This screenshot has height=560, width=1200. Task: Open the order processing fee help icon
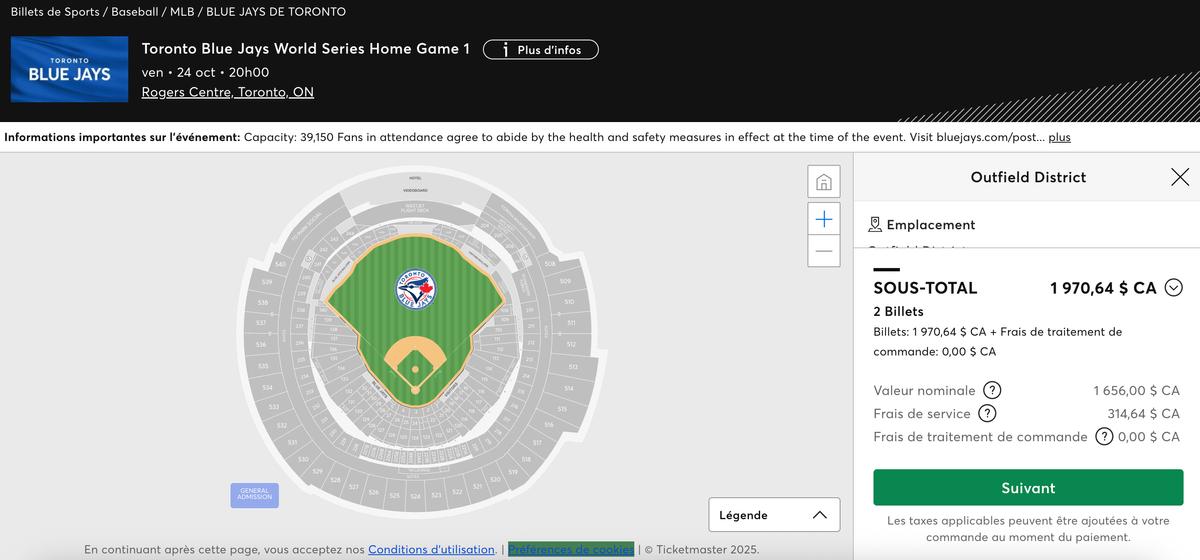click(1104, 437)
